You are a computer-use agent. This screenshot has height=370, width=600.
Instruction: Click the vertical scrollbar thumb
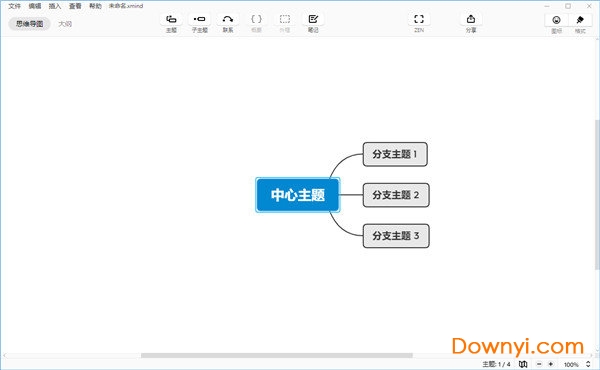[597, 195]
